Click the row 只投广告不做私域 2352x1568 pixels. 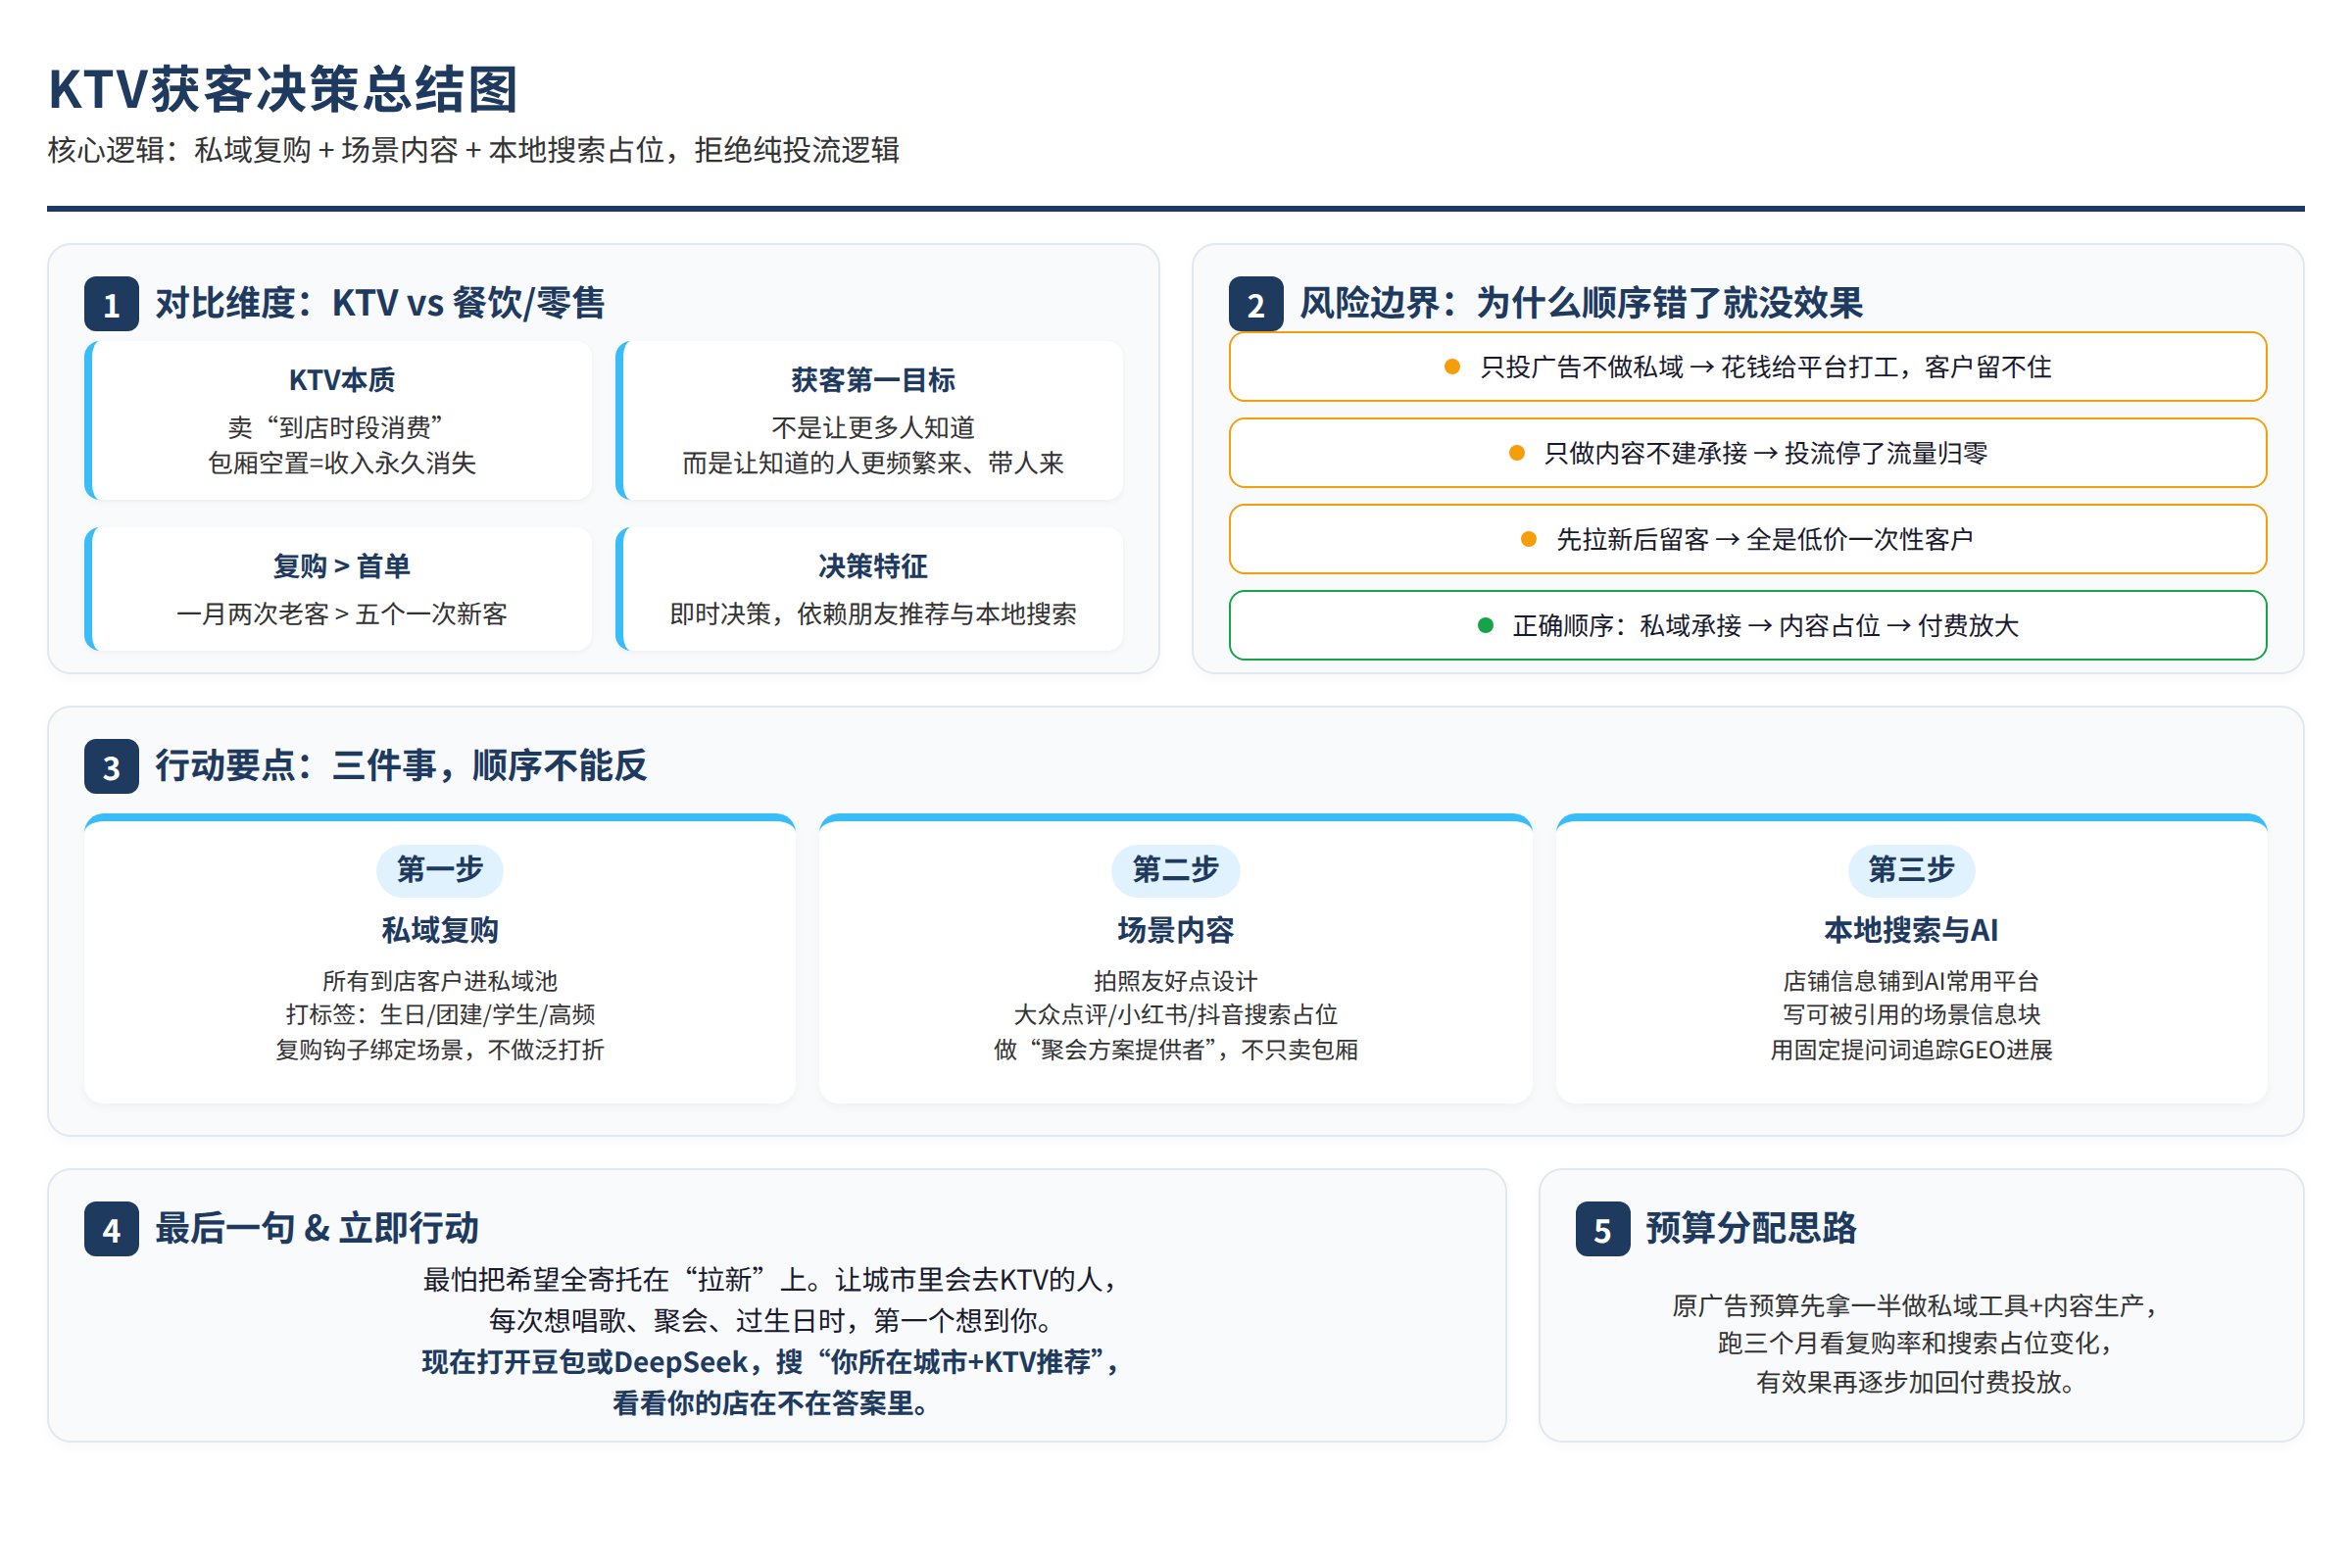(1748, 367)
